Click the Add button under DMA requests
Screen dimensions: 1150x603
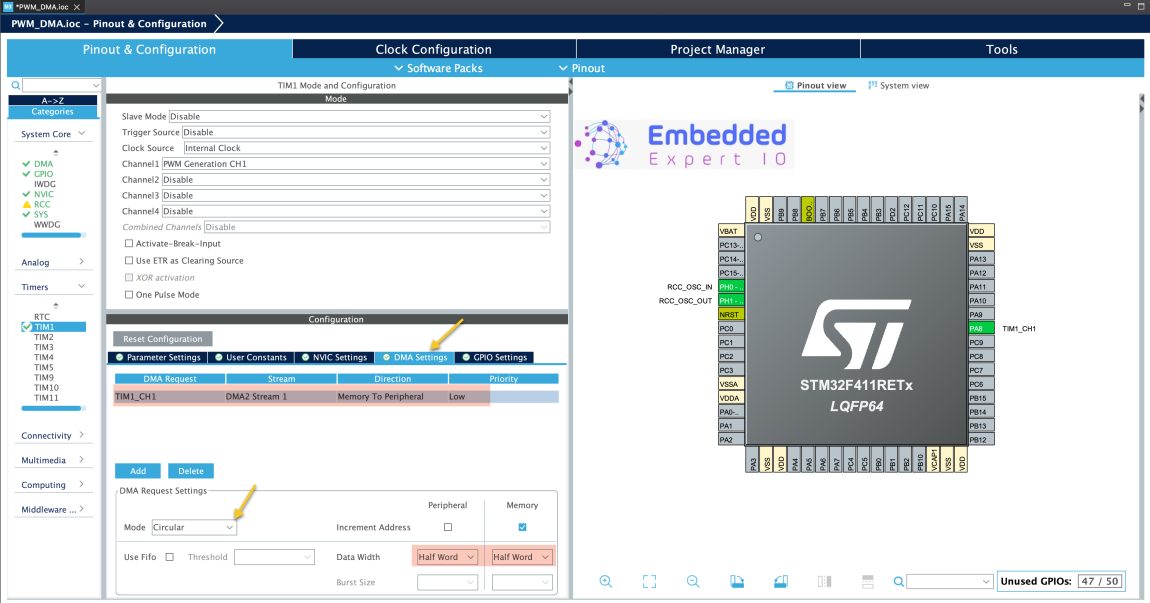pyautogui.click(x=137, y=470)
